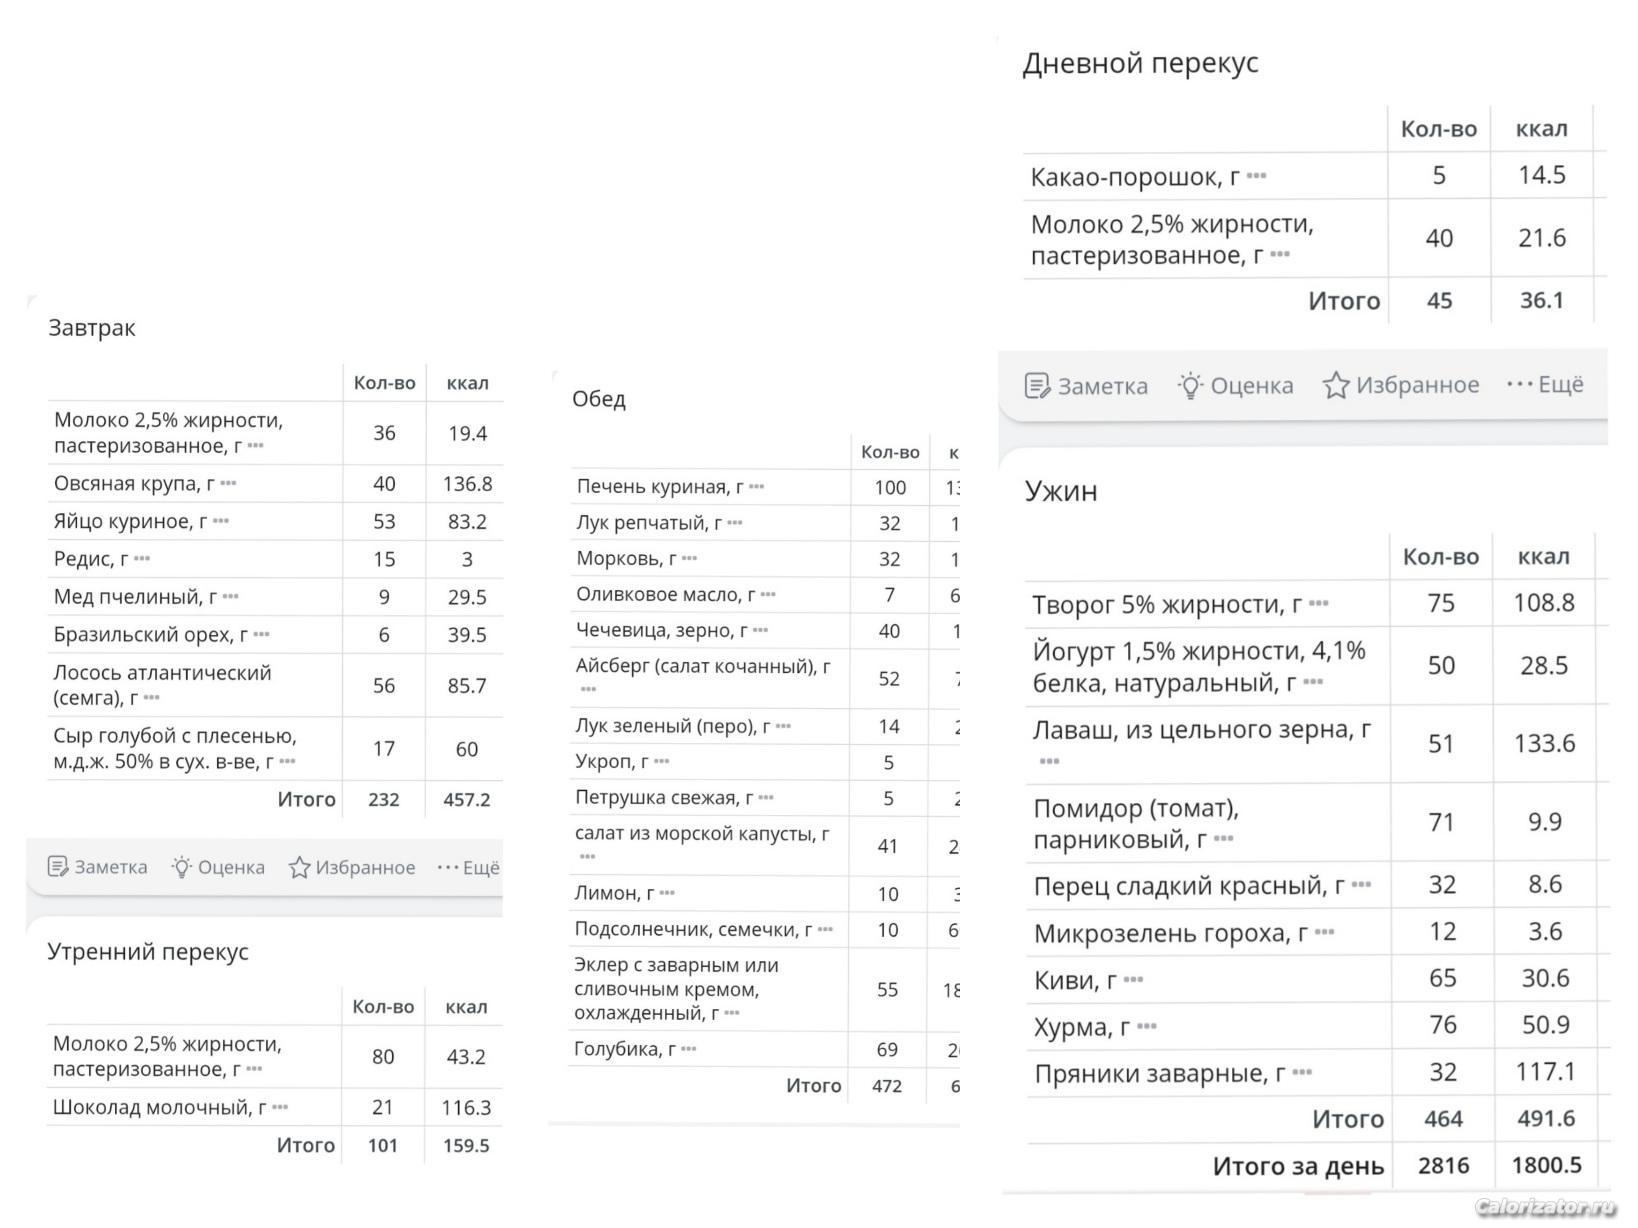Viewport: 1638px width, 1228px height.
Task: Click the Заметка note icon under Завтрак
Action: click(x=58, y=867)
